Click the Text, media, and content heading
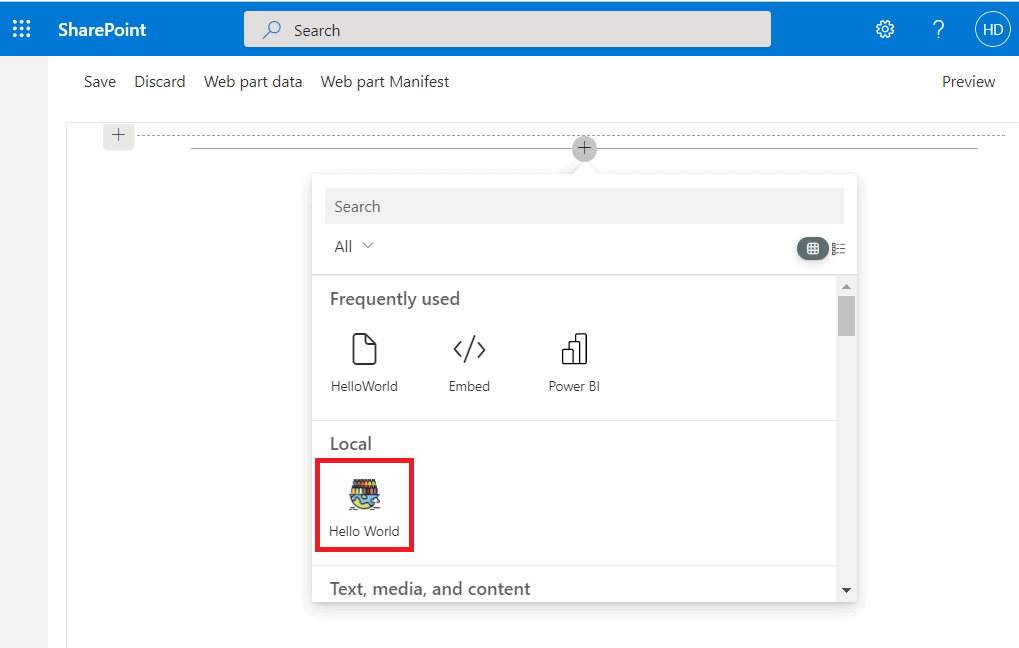The height and width of the screenshot is (648, 1019). (430, 589)
